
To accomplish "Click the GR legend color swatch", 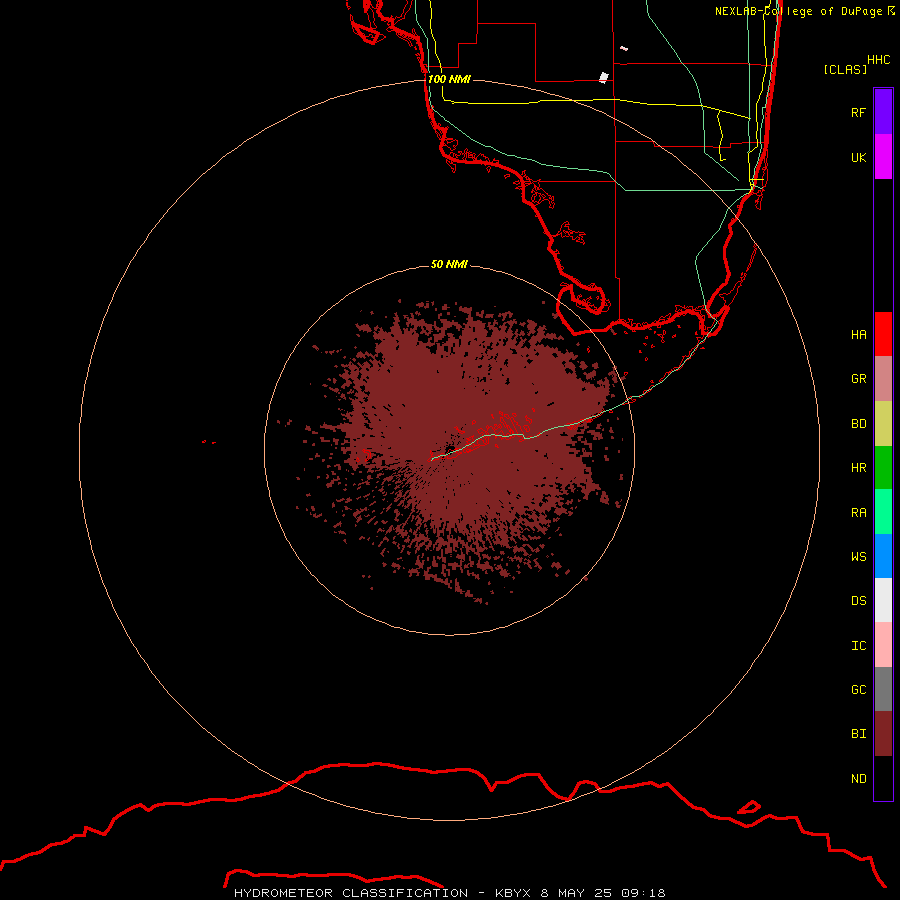I will click(883, 379).
